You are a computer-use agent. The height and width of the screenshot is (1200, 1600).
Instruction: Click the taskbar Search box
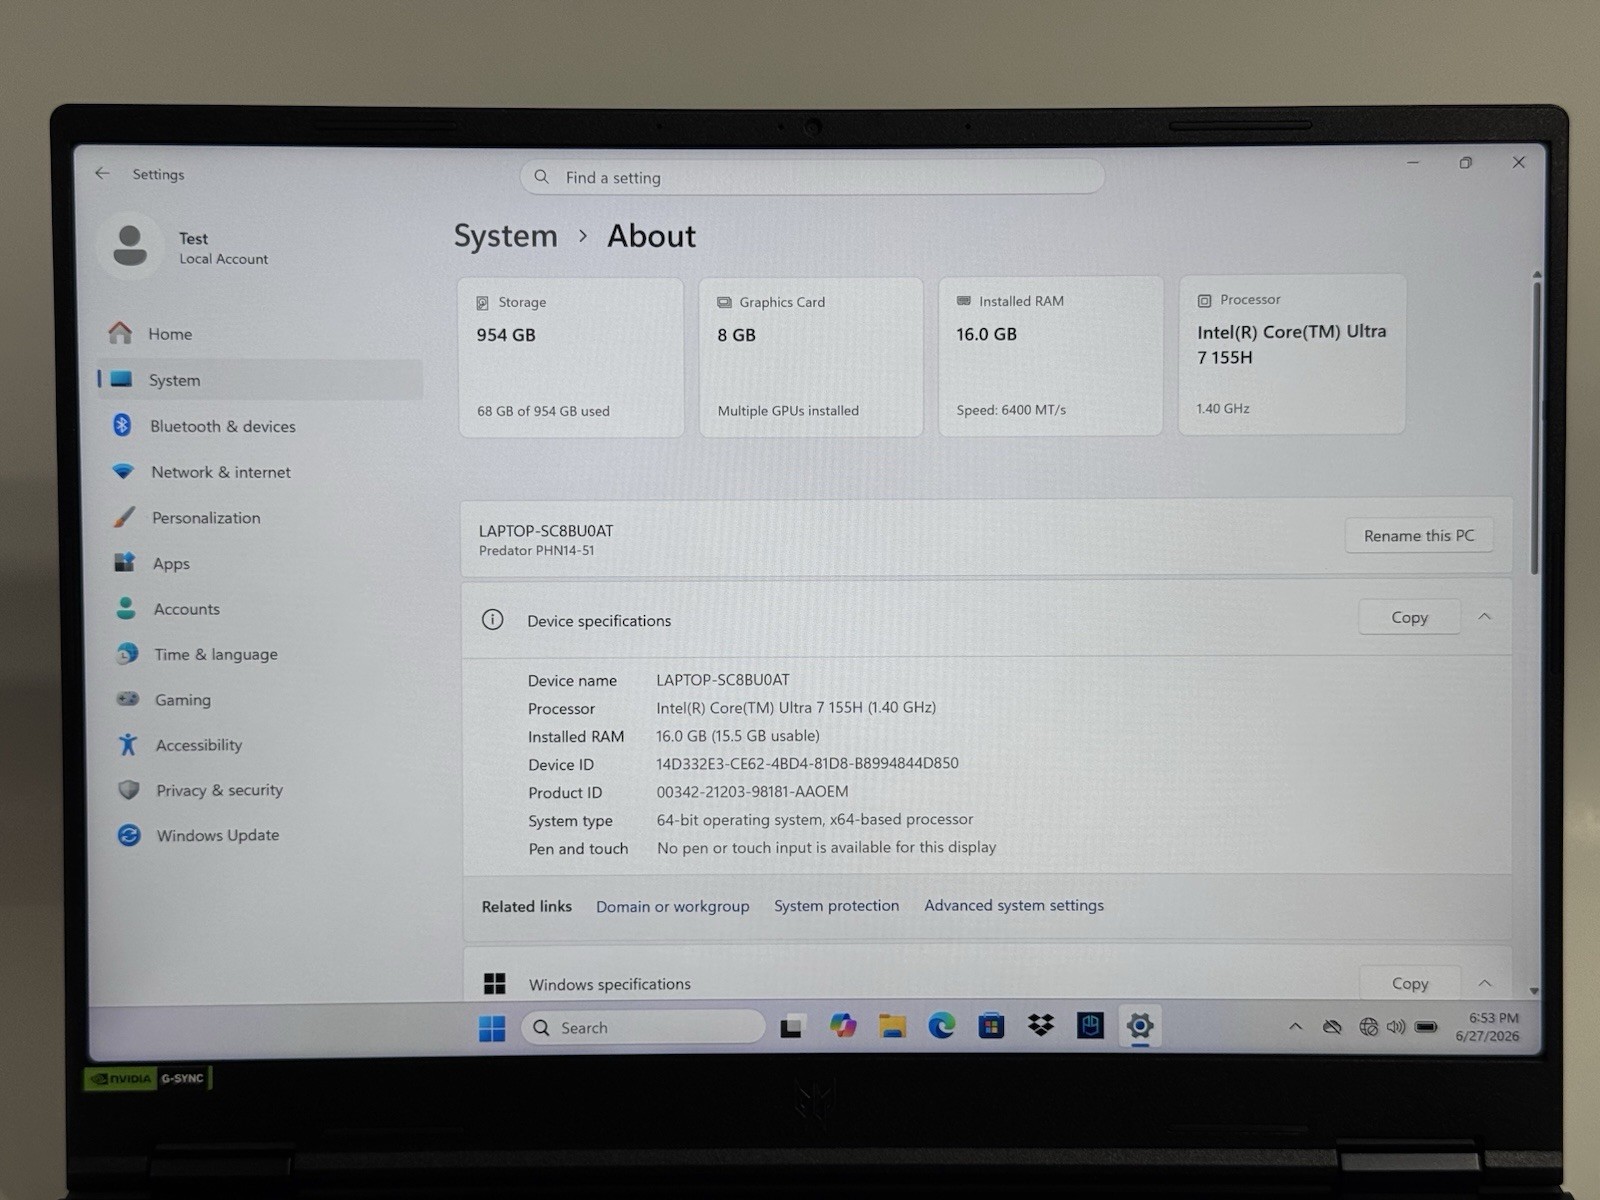[x=643, y=1028]
